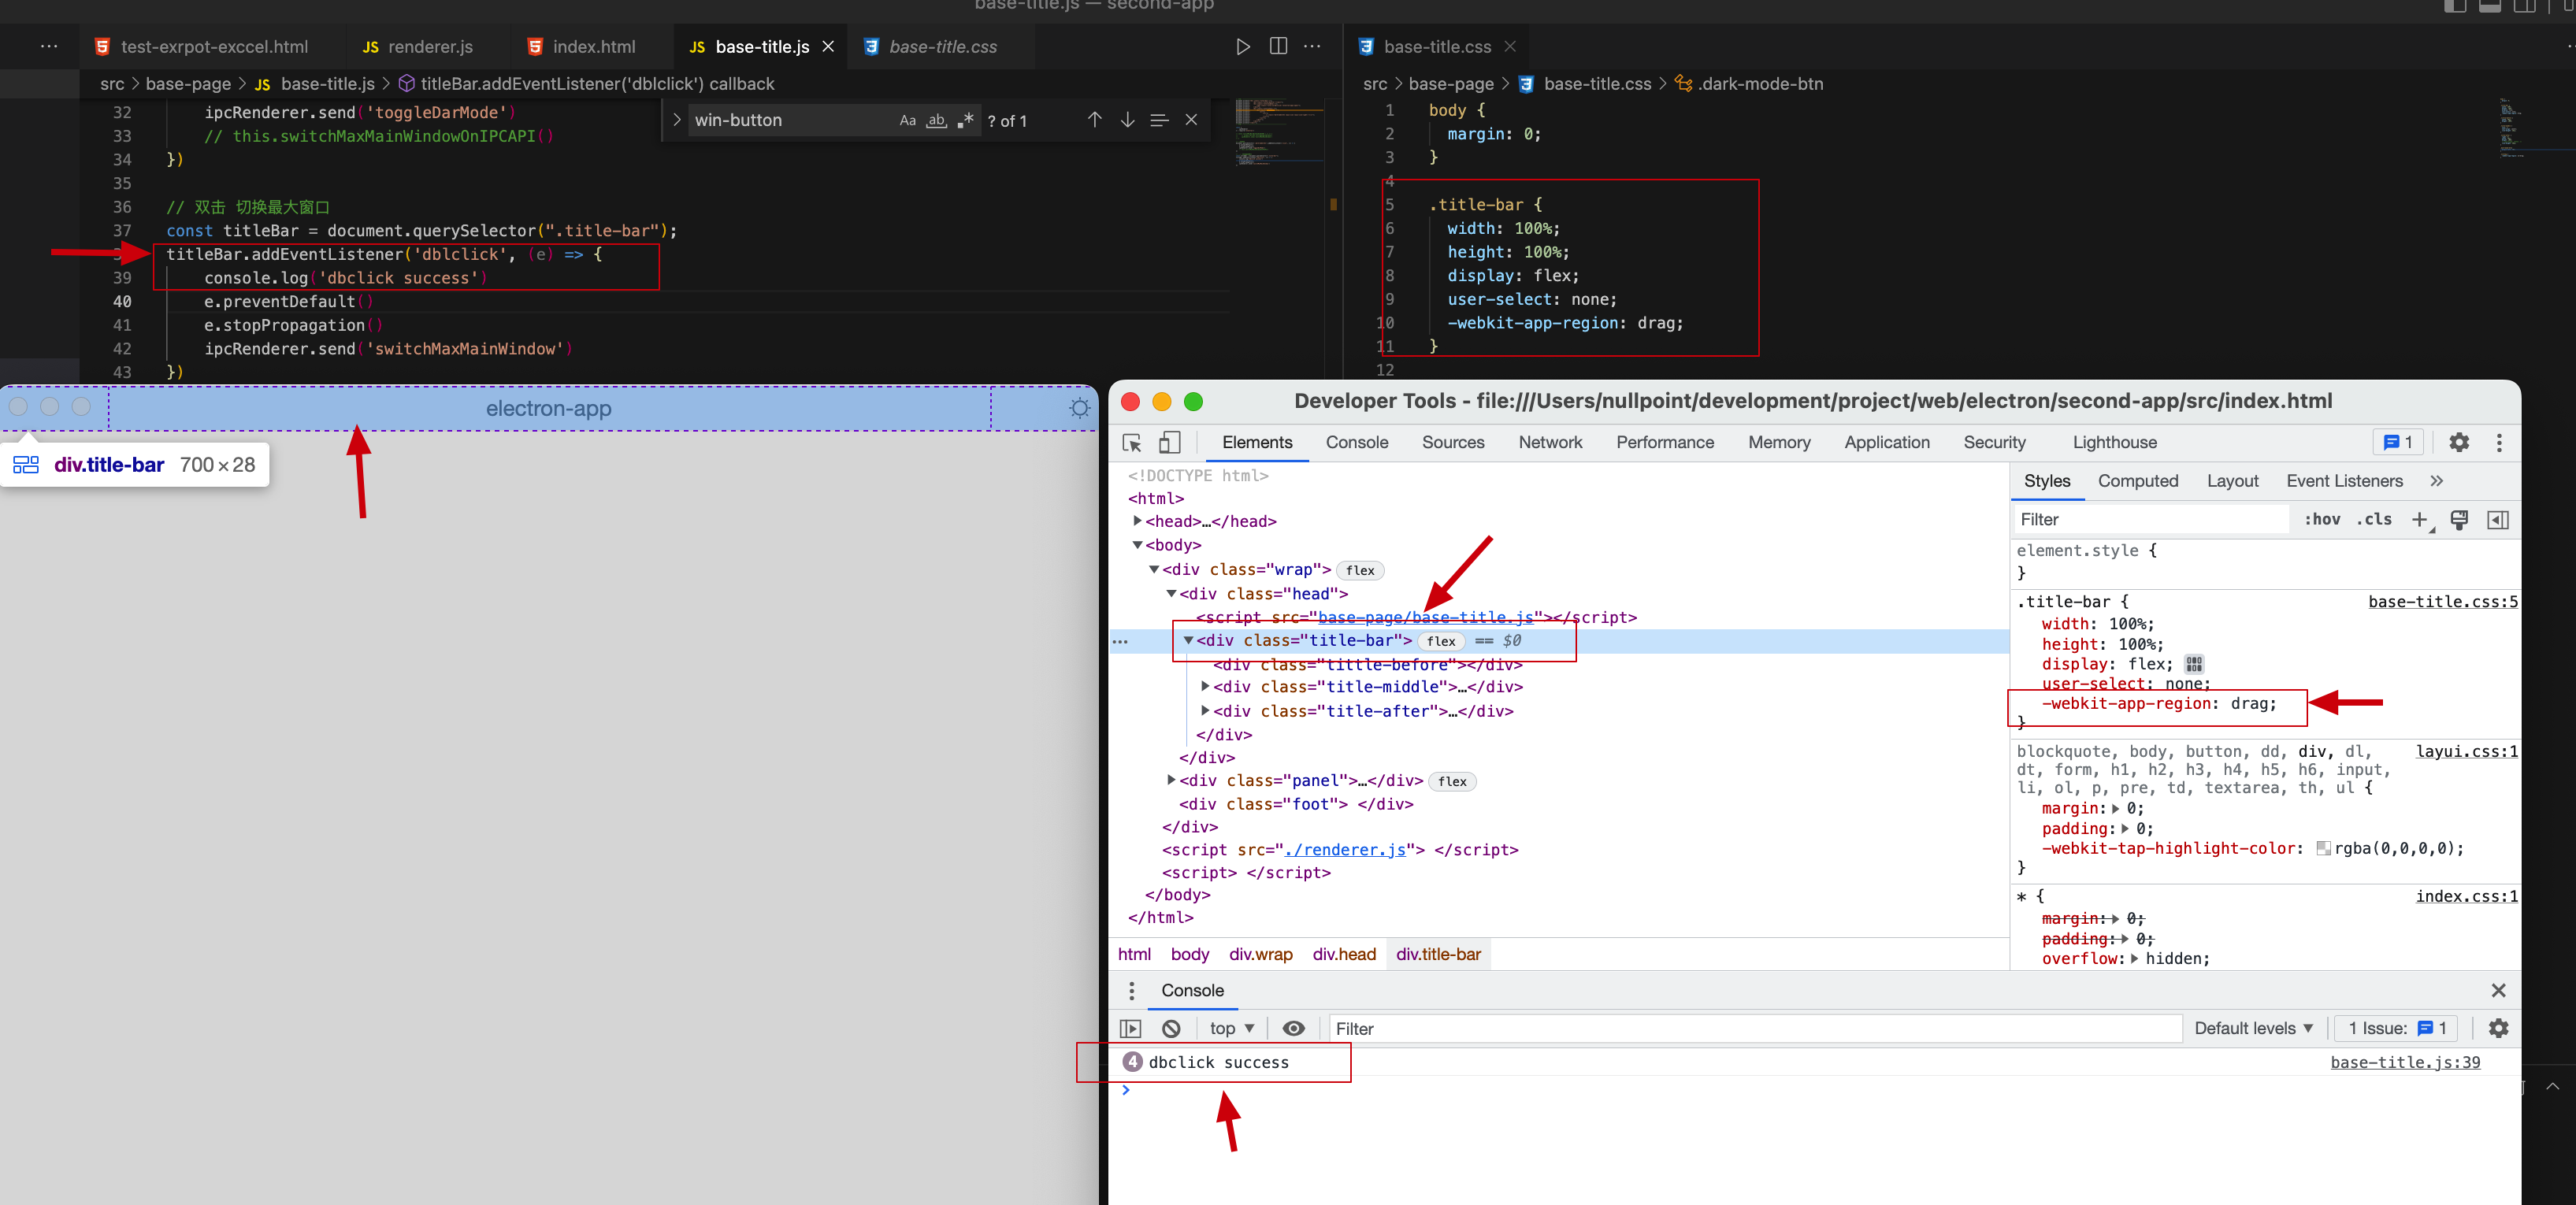
Task: Click the rgba(0,0,0,0) color swatch
Action: [2323, 848]
